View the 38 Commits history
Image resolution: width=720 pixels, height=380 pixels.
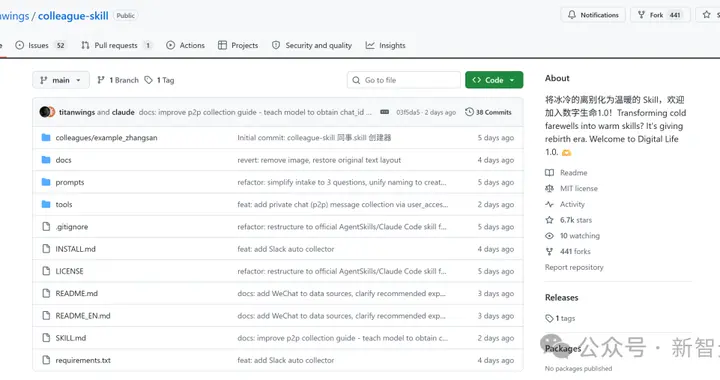tap(488, 112)
